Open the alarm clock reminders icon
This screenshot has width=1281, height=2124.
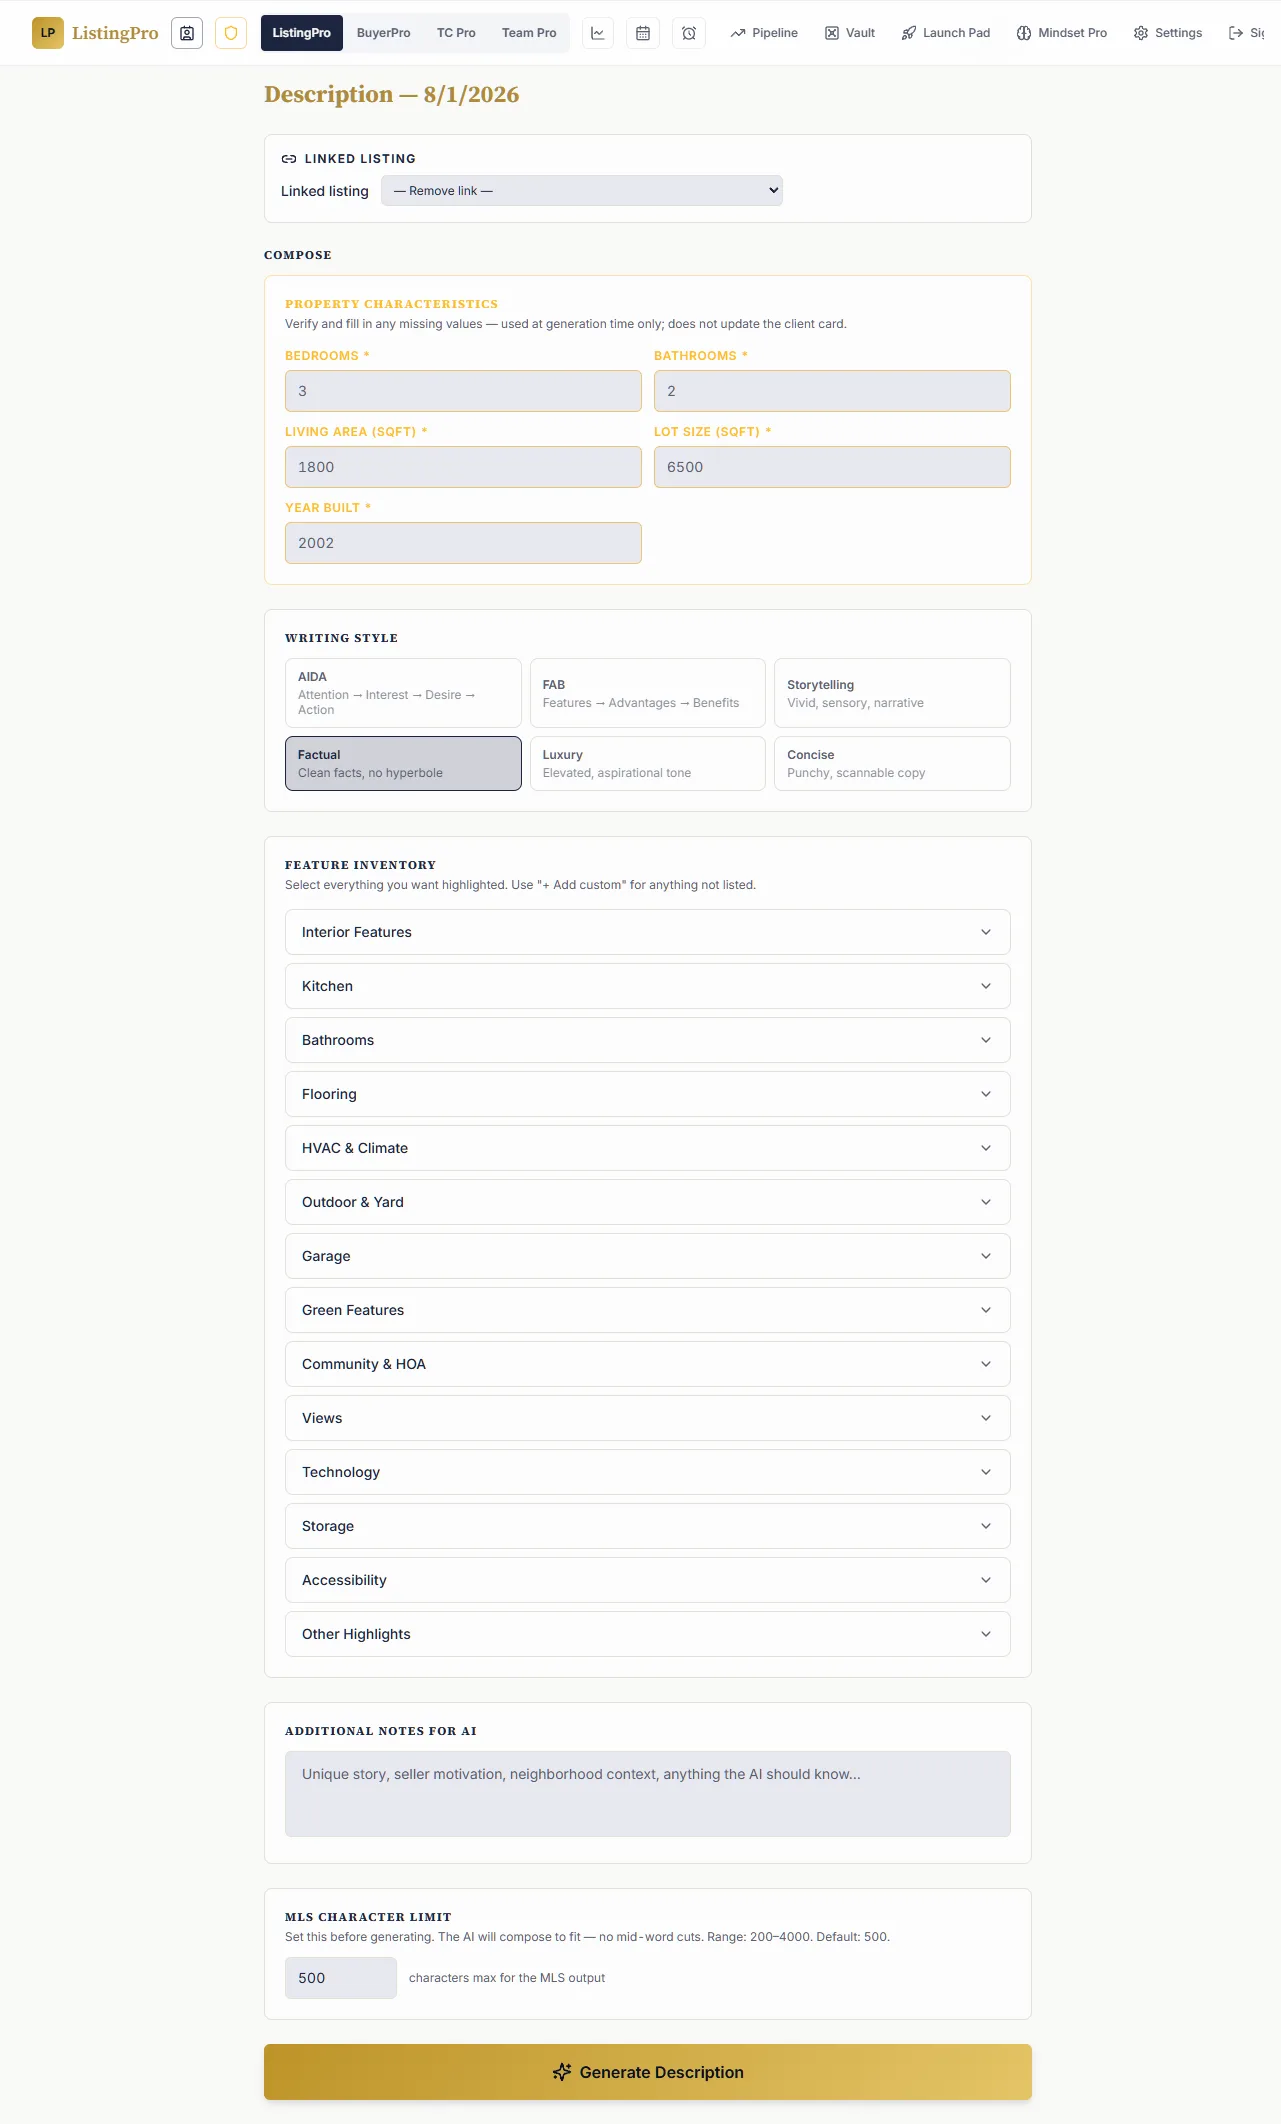click(689, 33)
